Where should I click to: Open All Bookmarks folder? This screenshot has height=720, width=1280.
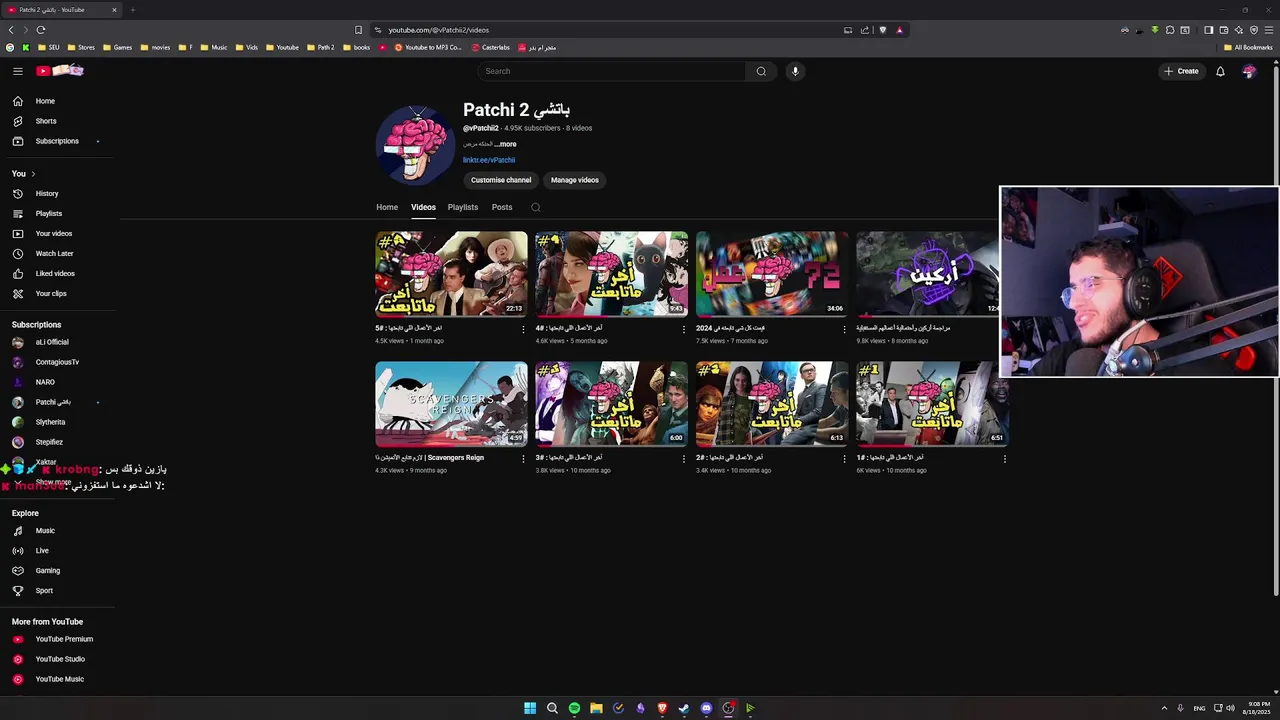tap(1248, 47)
